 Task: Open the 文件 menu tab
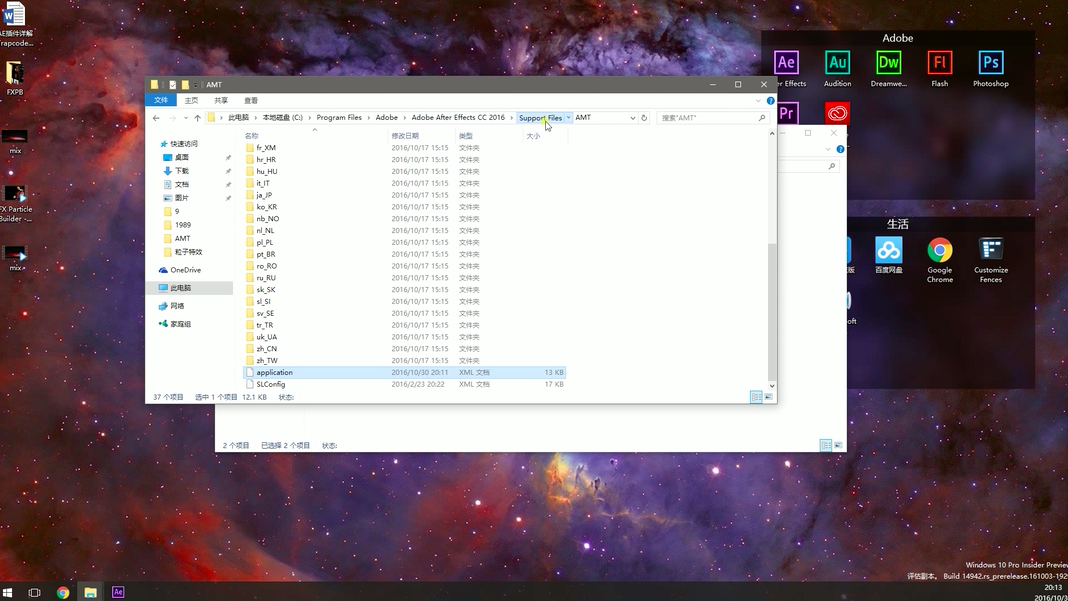(x=161, y=100)
